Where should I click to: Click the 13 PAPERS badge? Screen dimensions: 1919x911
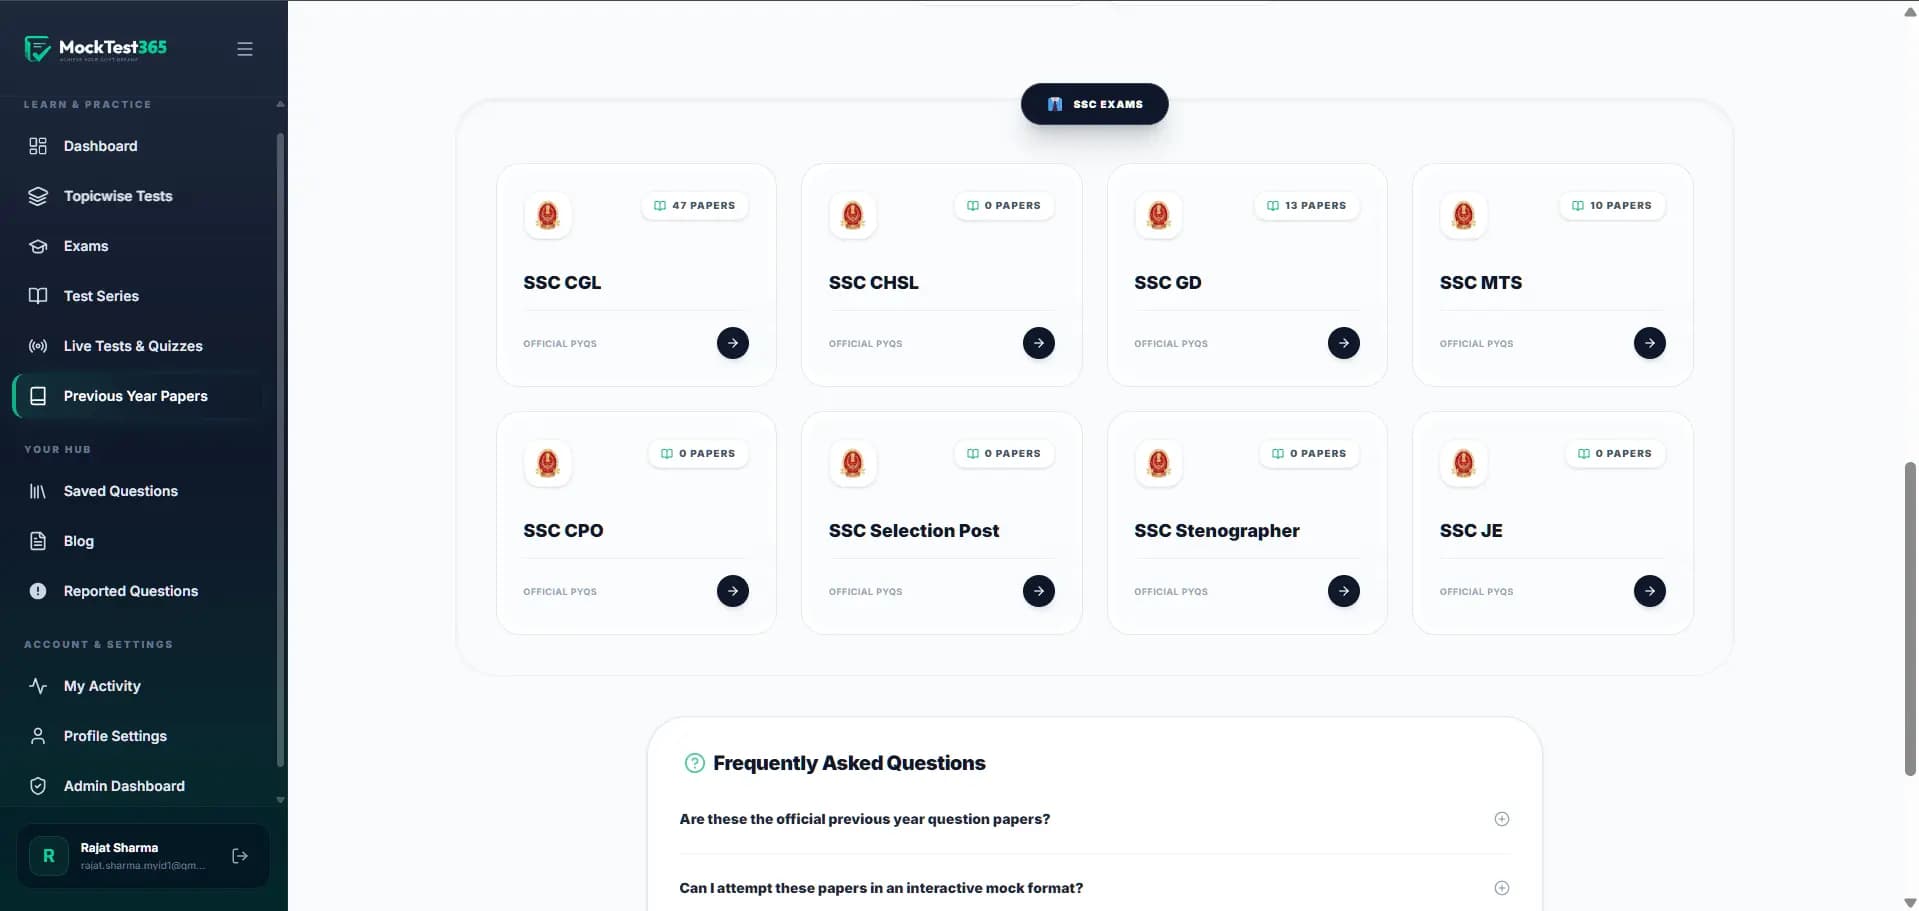click(x=1306, y=205)
